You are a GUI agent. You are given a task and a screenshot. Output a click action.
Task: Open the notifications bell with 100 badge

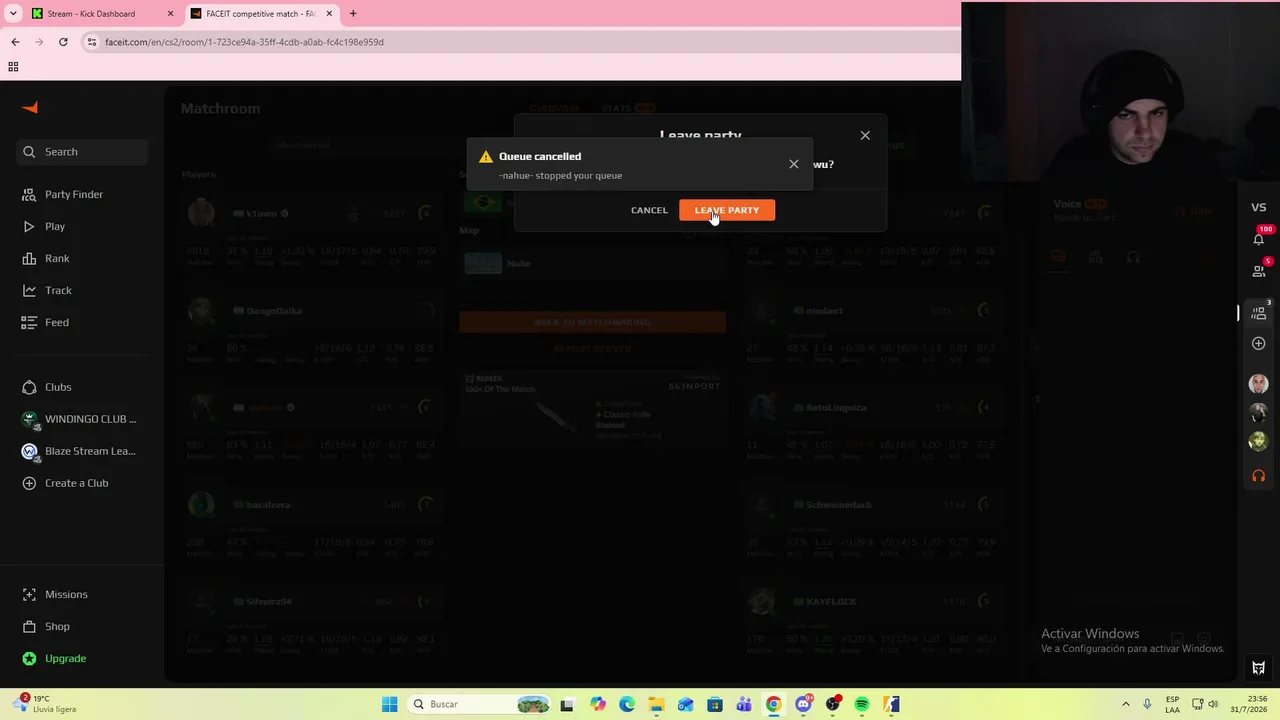coord(1259,238)
